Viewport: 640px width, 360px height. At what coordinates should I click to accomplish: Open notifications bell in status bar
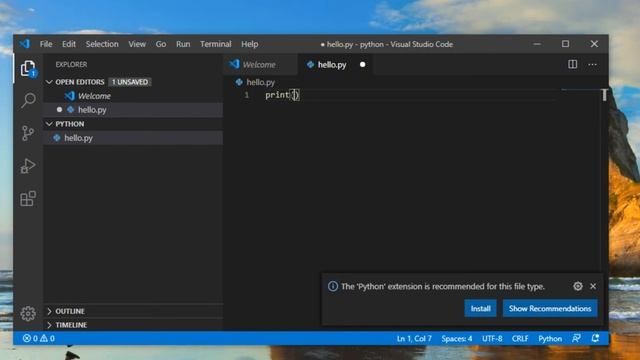click(595, 338)
